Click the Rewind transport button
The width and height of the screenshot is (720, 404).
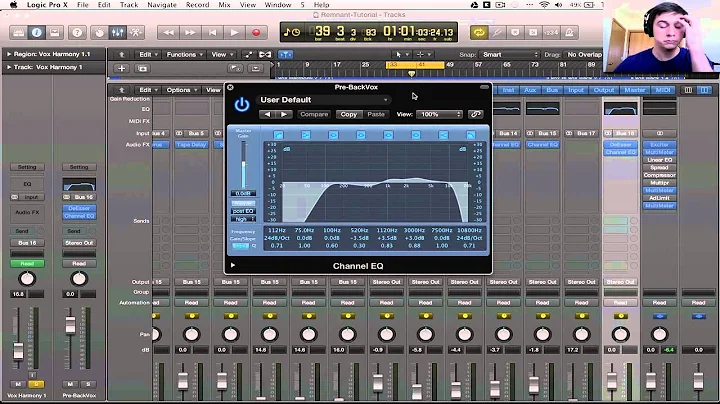169,33
